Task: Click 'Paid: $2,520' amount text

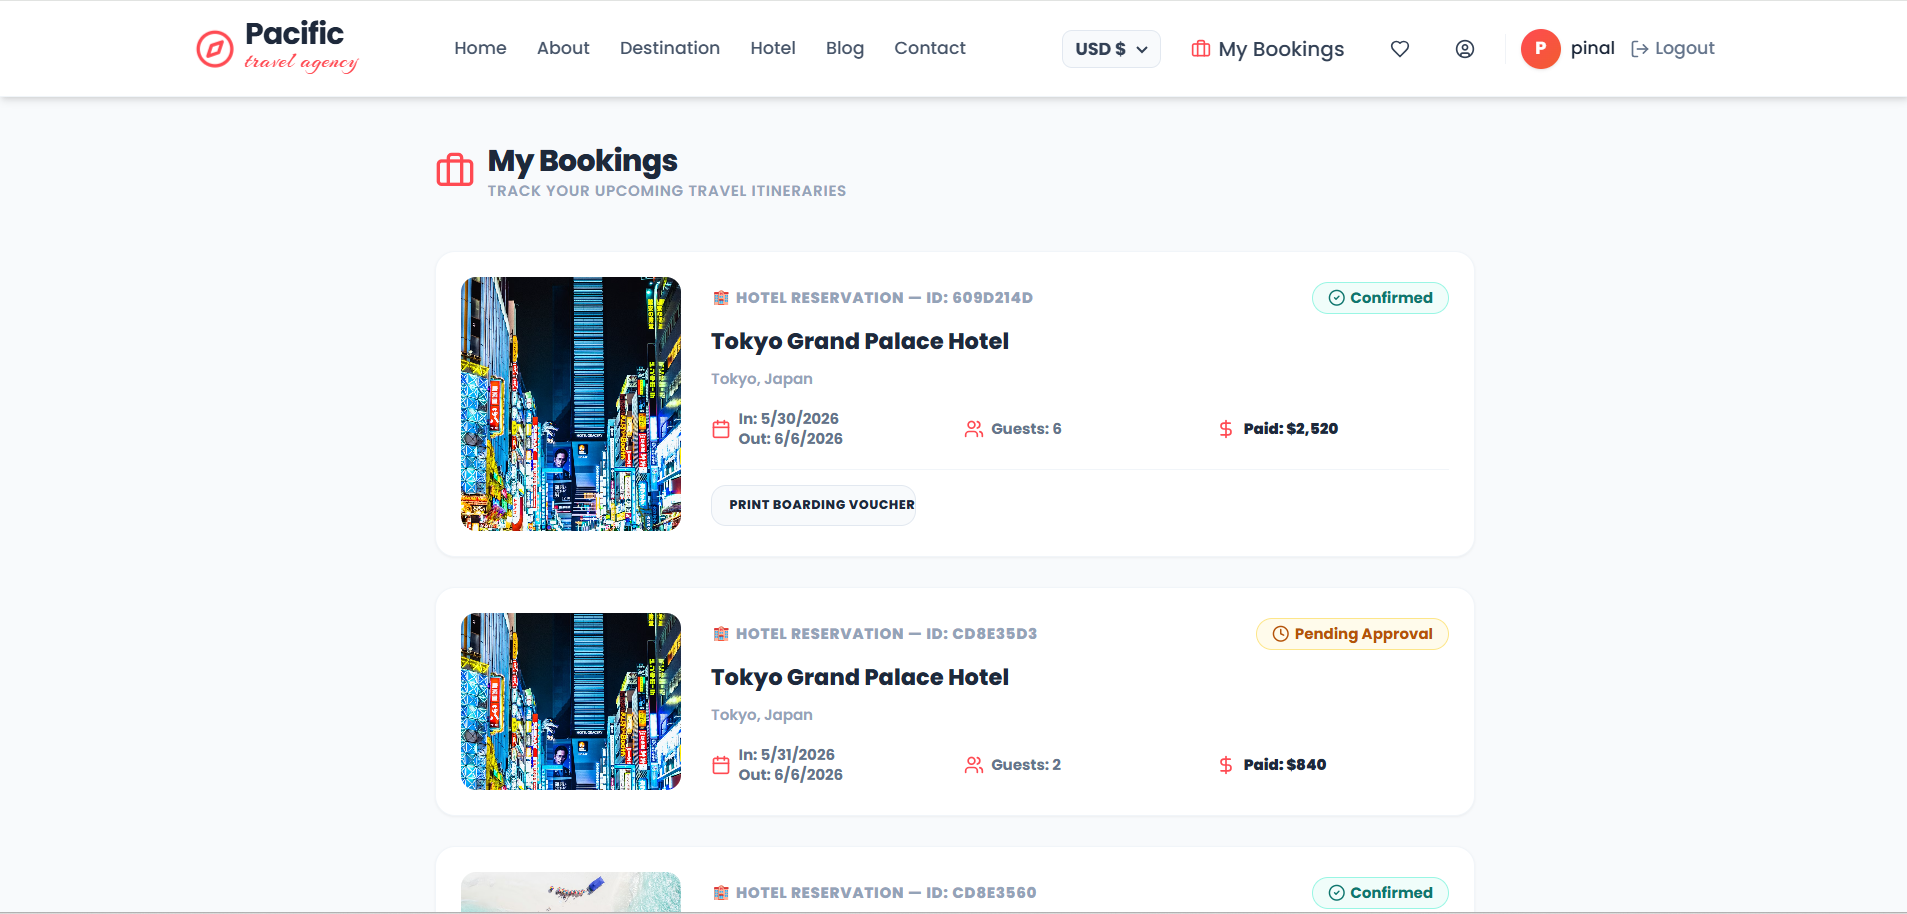Action: [x=1291, y=429]
